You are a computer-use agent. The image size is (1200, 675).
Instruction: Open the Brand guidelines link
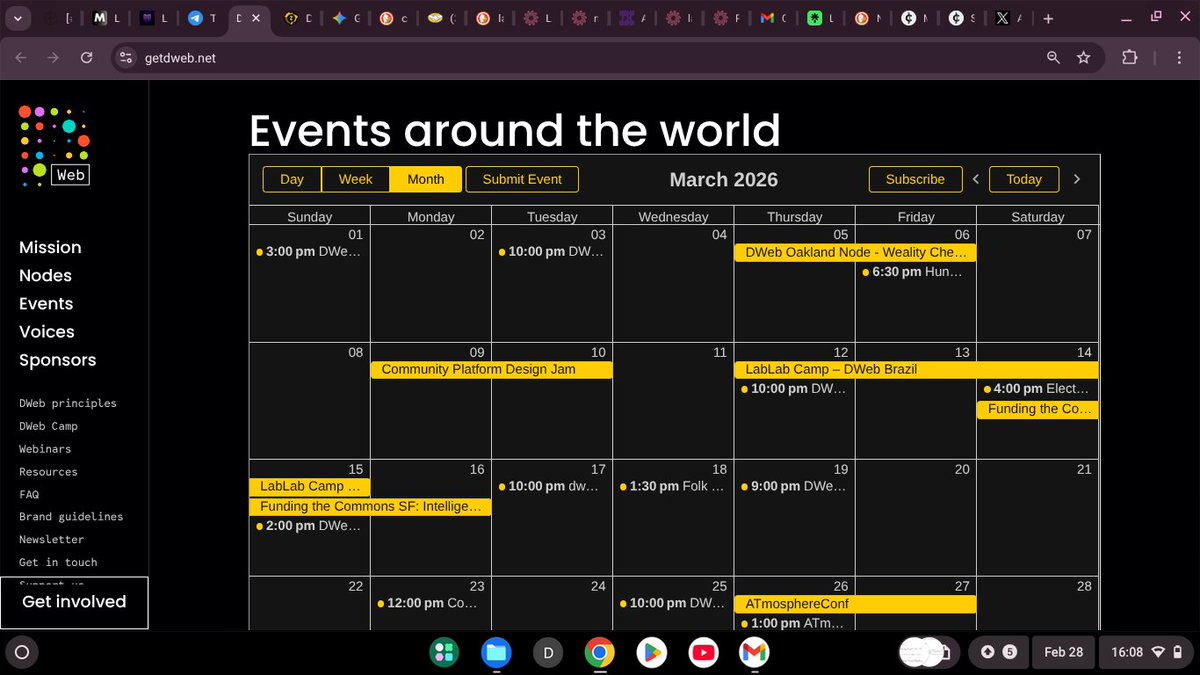[71, 517]
